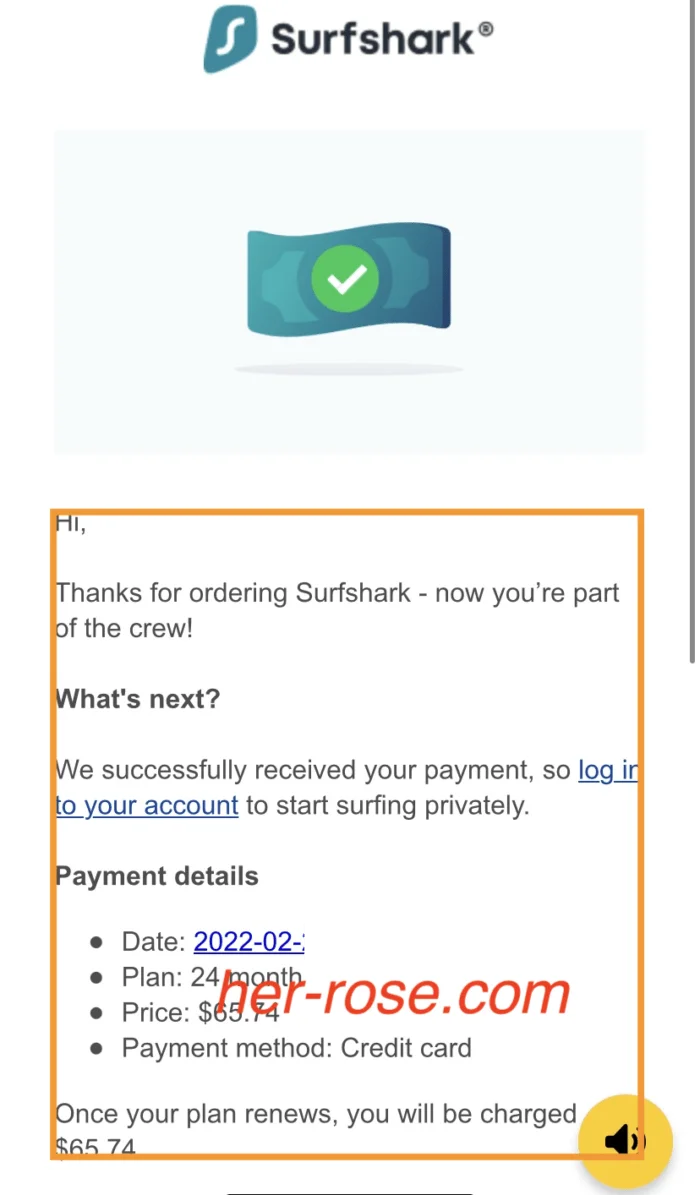Click the page scrollbar on right edge
Screen dimensions: 700x1195
[x=691, y=330]
